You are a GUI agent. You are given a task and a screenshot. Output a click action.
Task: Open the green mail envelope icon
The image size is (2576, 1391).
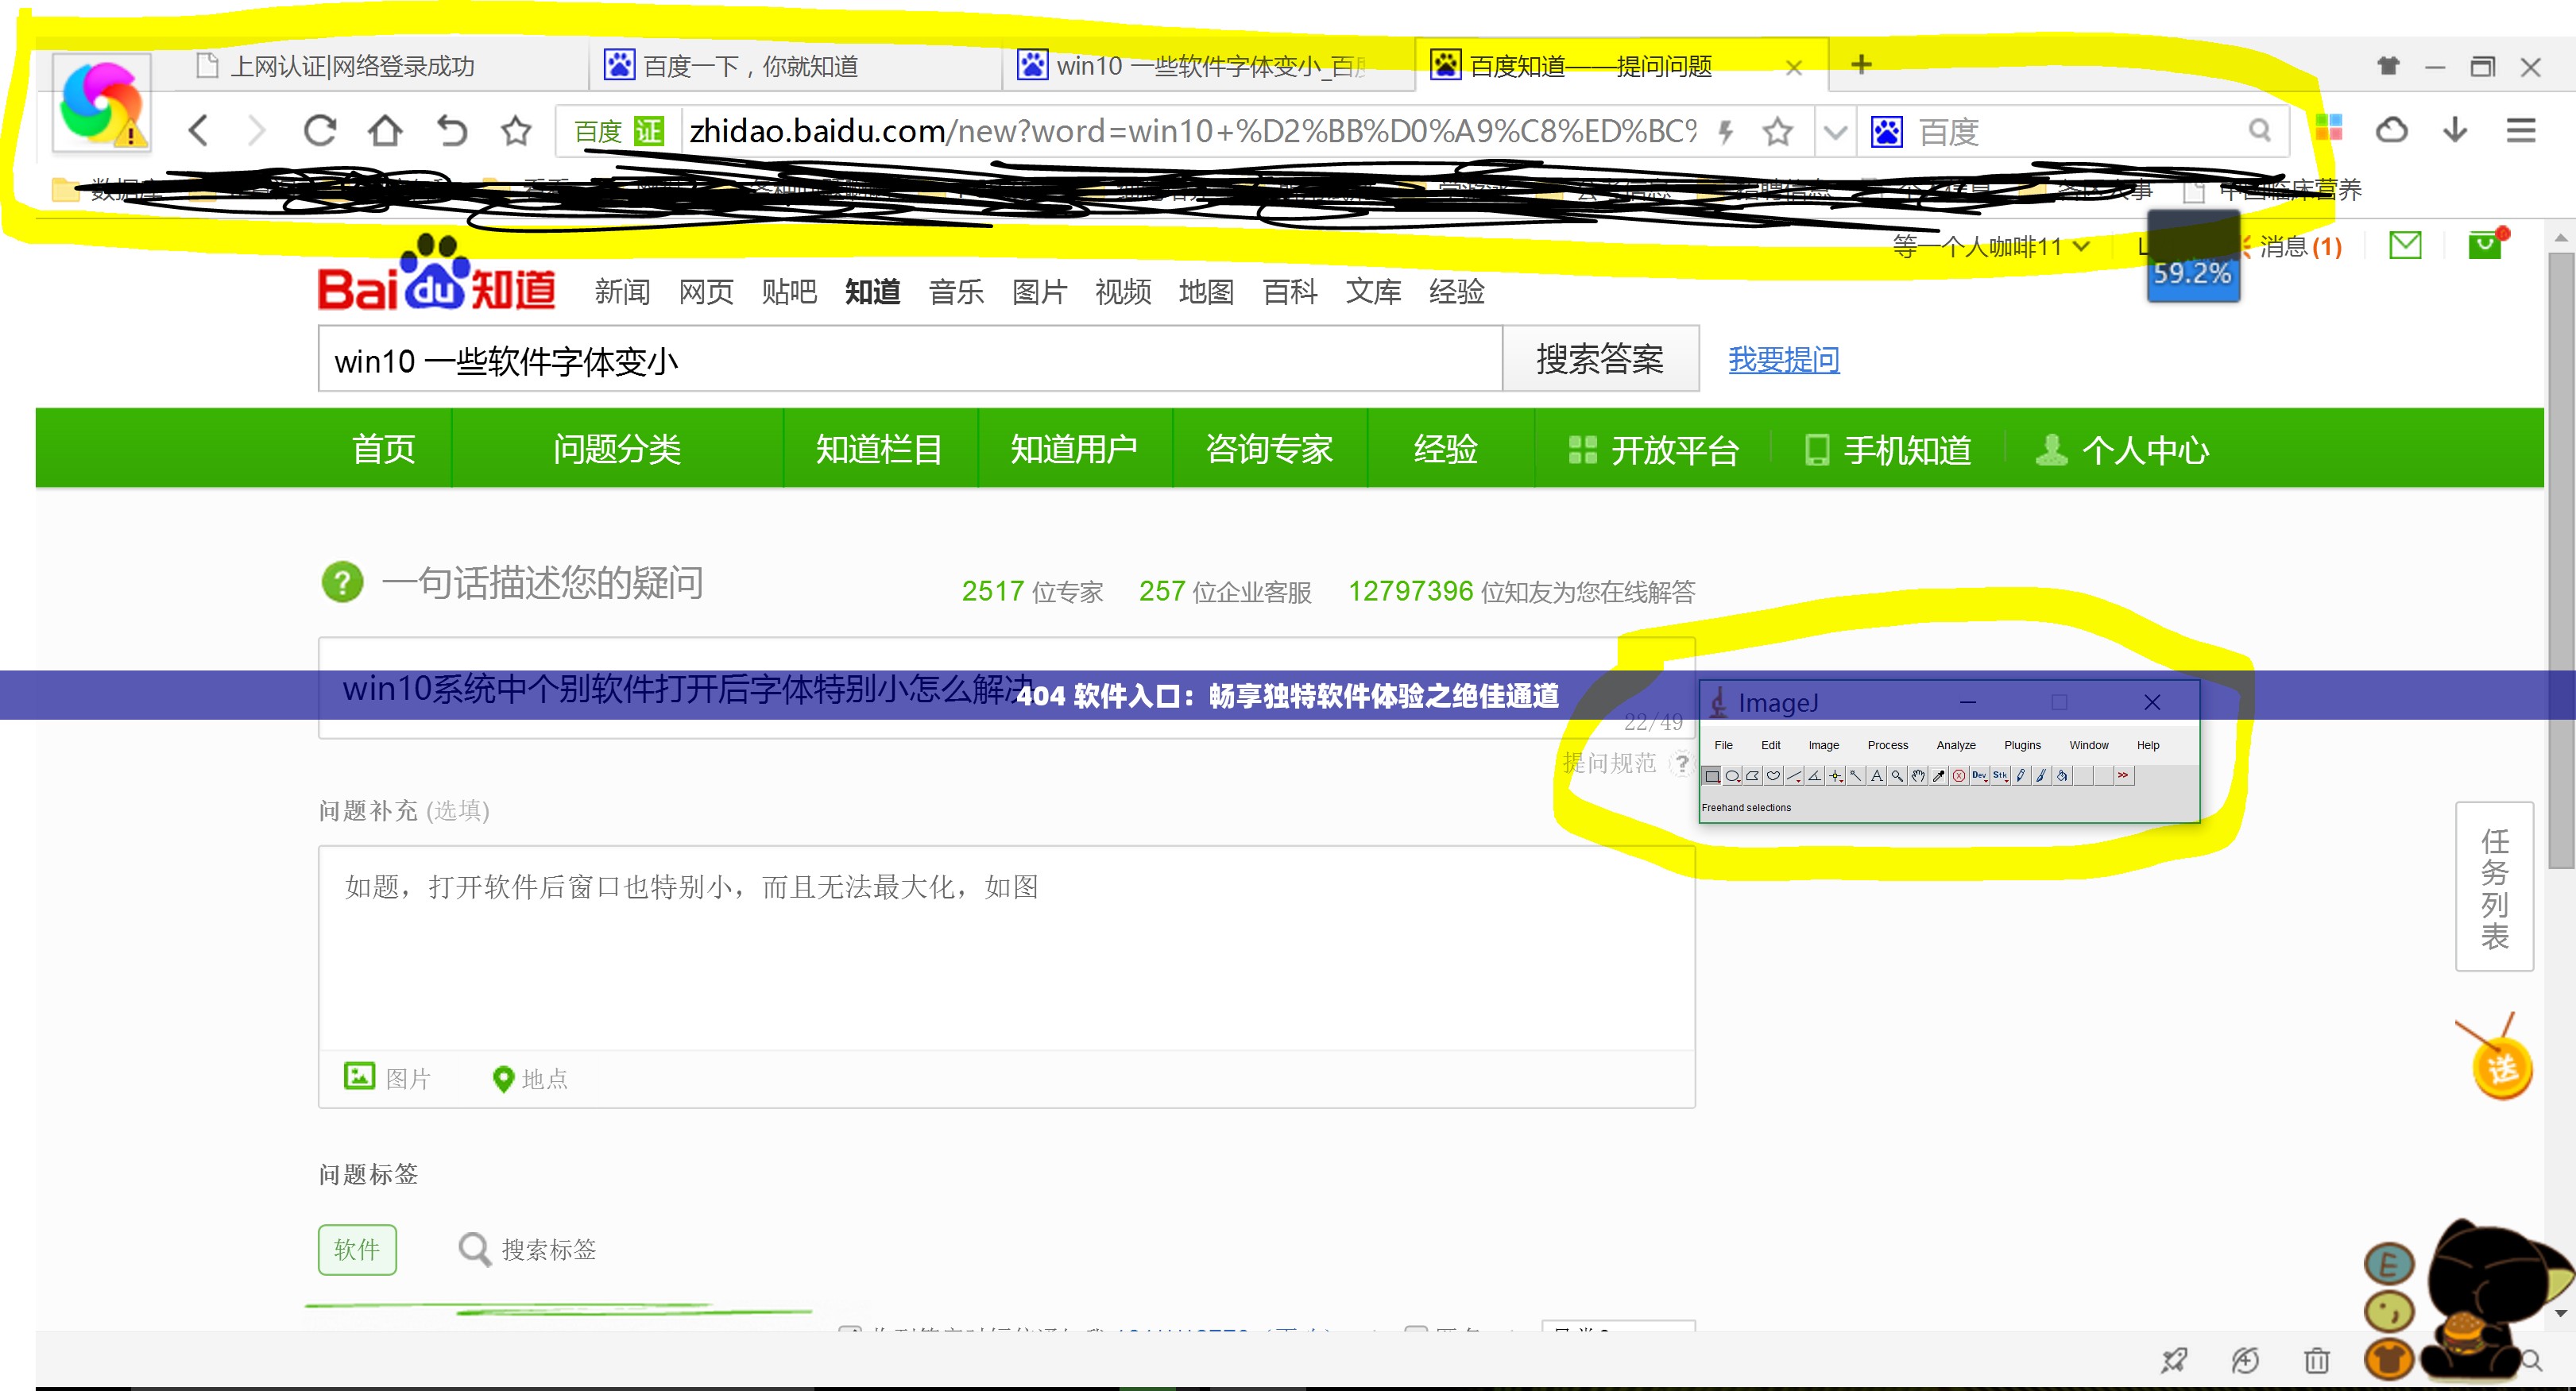coord(2405,245)
